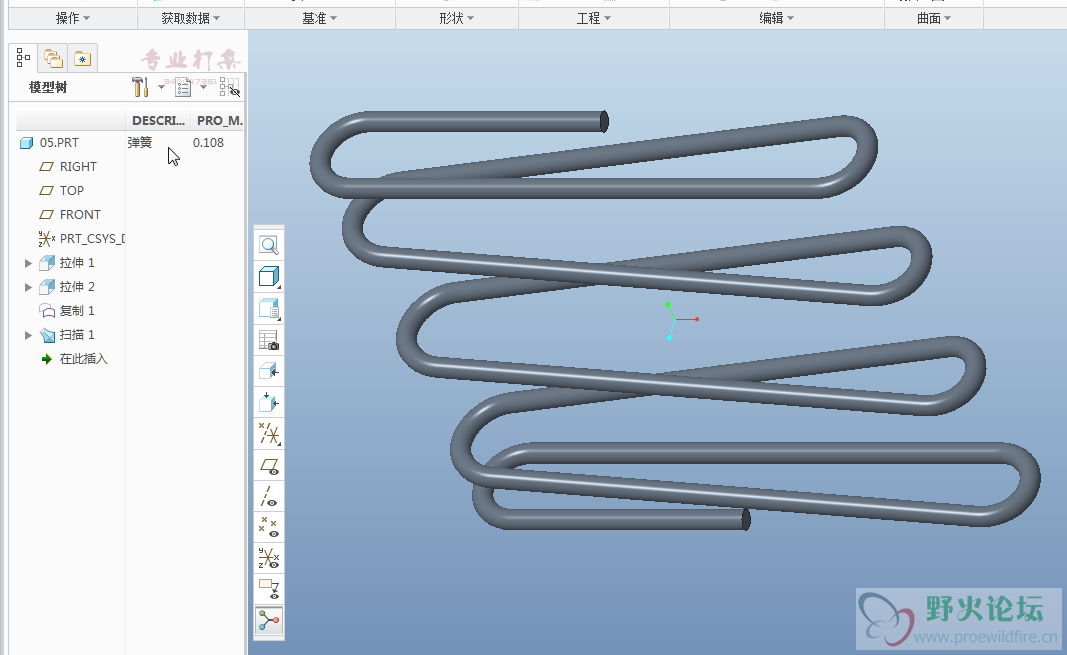The width and height of the screenshot is (1067, 655).
Task: Click the tree display list icon
Action: (x=182, y=87)
